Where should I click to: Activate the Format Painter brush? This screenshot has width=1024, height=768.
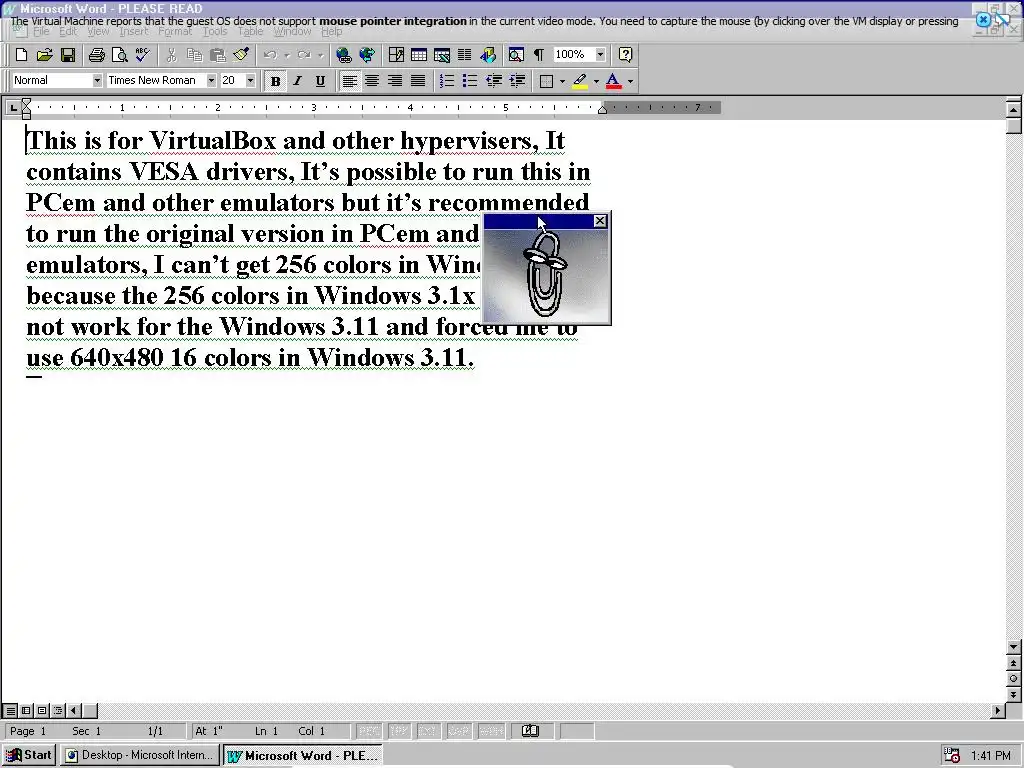click(241, 55)
